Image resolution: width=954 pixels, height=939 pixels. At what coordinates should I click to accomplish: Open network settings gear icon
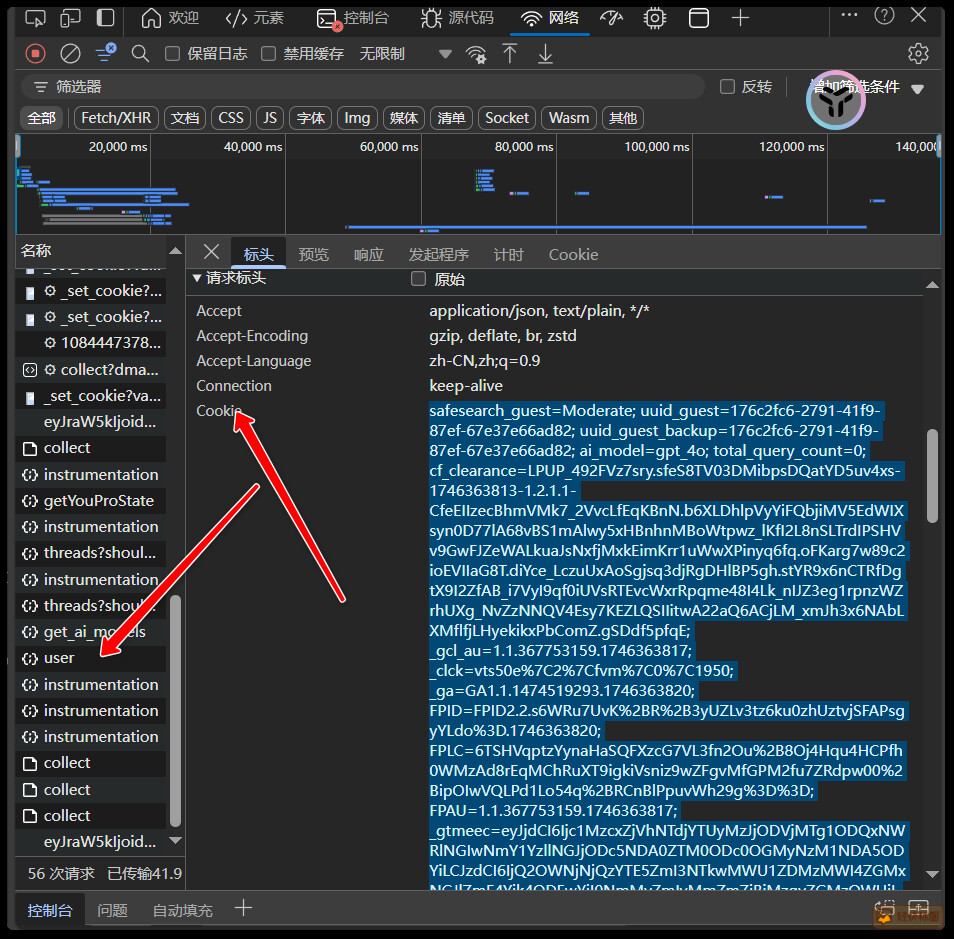[x=917, y=53]
